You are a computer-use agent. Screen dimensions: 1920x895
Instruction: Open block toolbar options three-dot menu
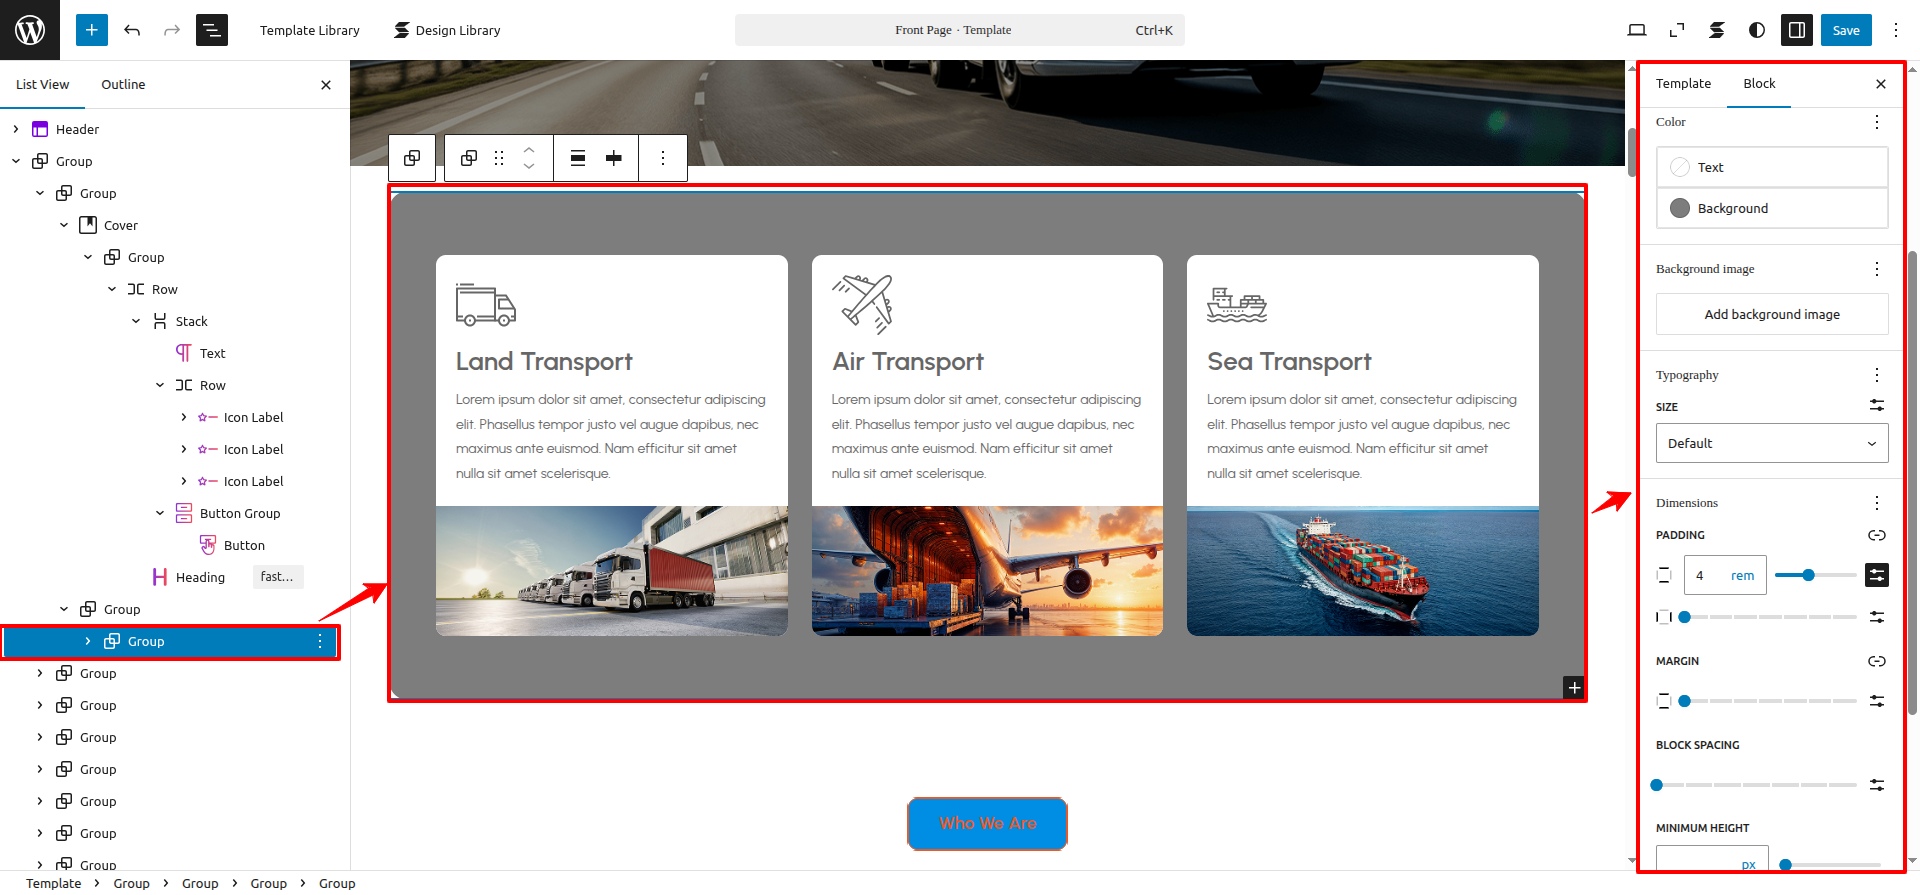[662, 158]
